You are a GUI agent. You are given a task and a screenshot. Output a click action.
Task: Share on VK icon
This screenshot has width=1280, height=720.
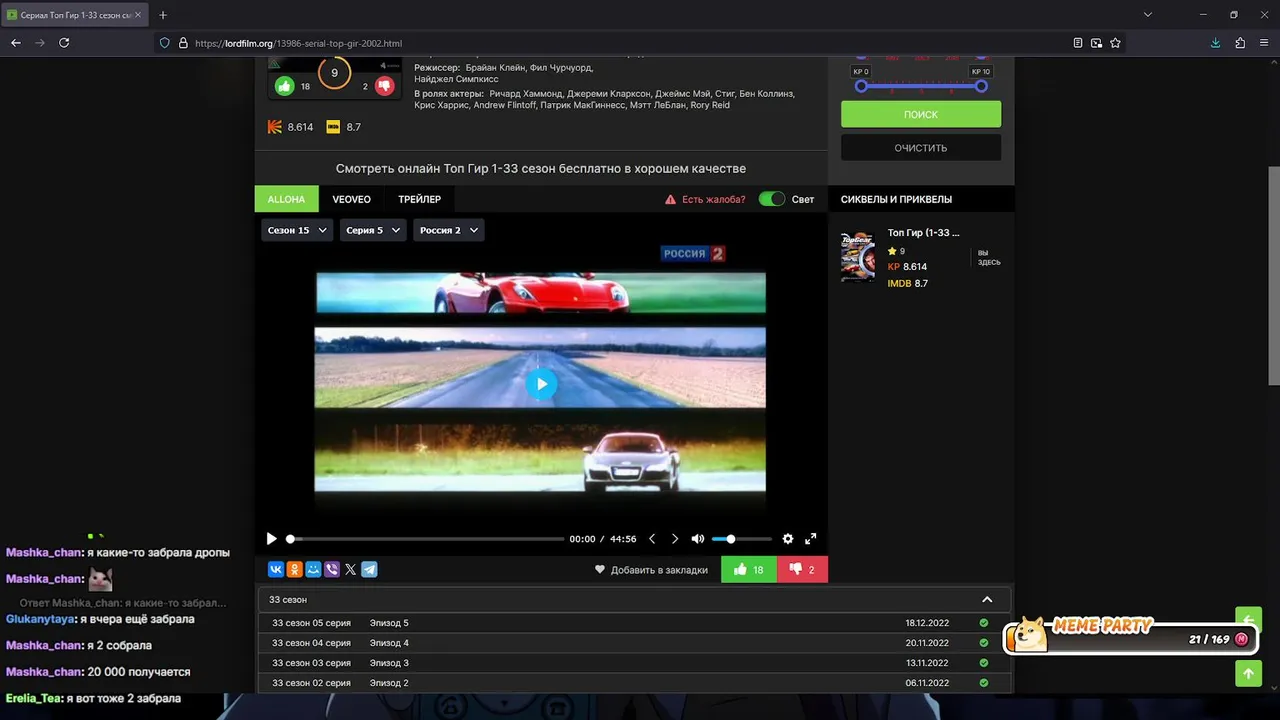pyautogui.click(x=276, y=569)
